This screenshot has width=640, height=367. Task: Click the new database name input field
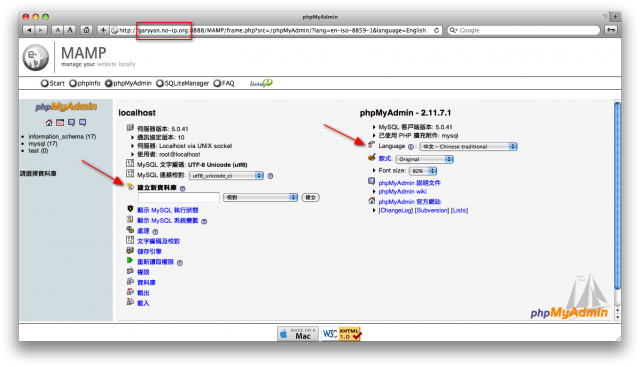point(179,198)
